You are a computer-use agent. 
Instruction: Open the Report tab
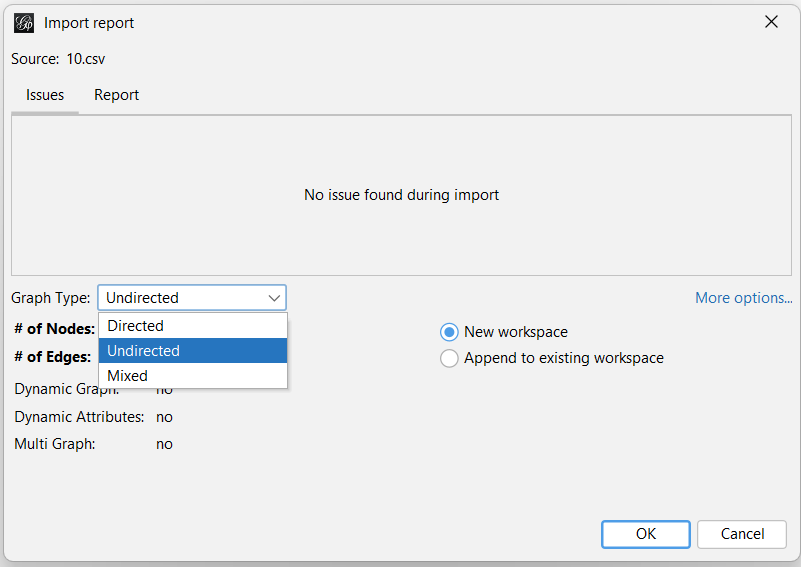coord(116,95)
